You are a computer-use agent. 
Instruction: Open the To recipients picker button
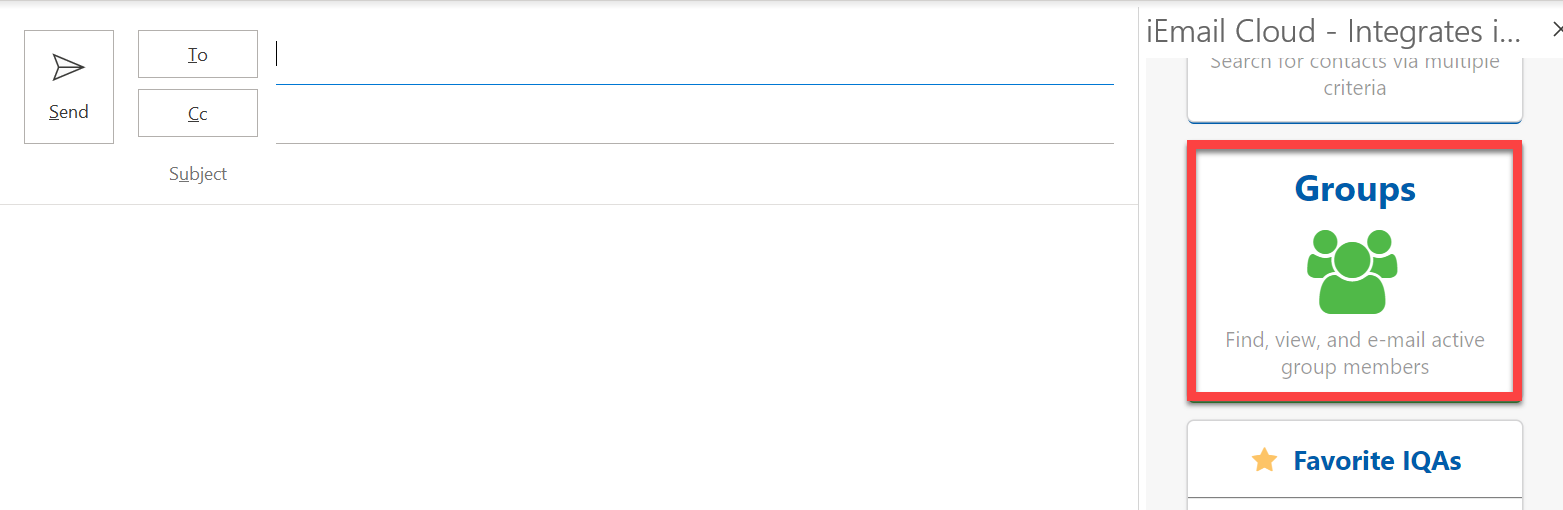point(198,54)
